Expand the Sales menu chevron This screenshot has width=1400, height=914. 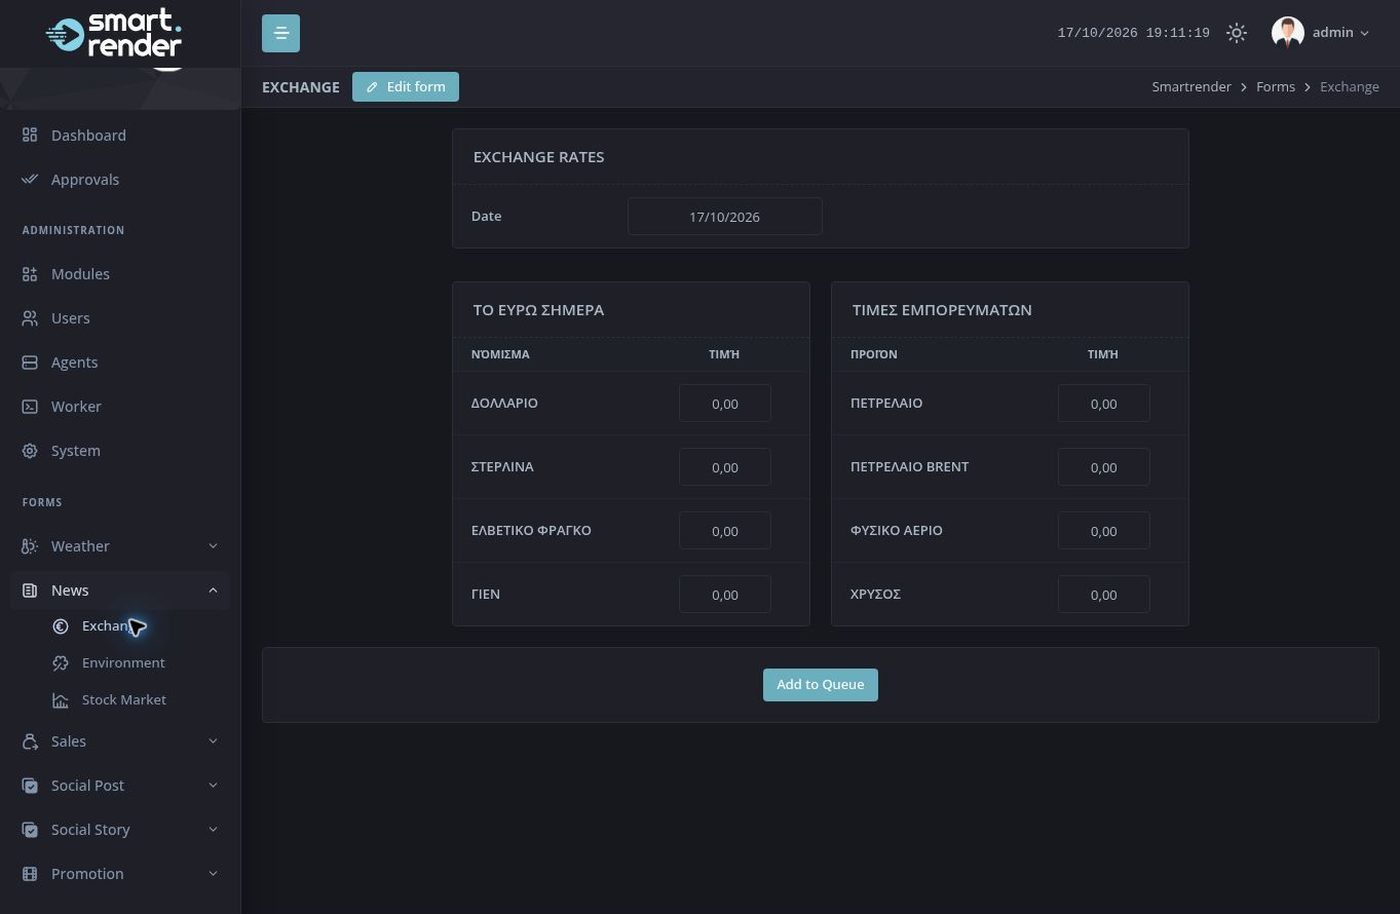pos(213,741)
